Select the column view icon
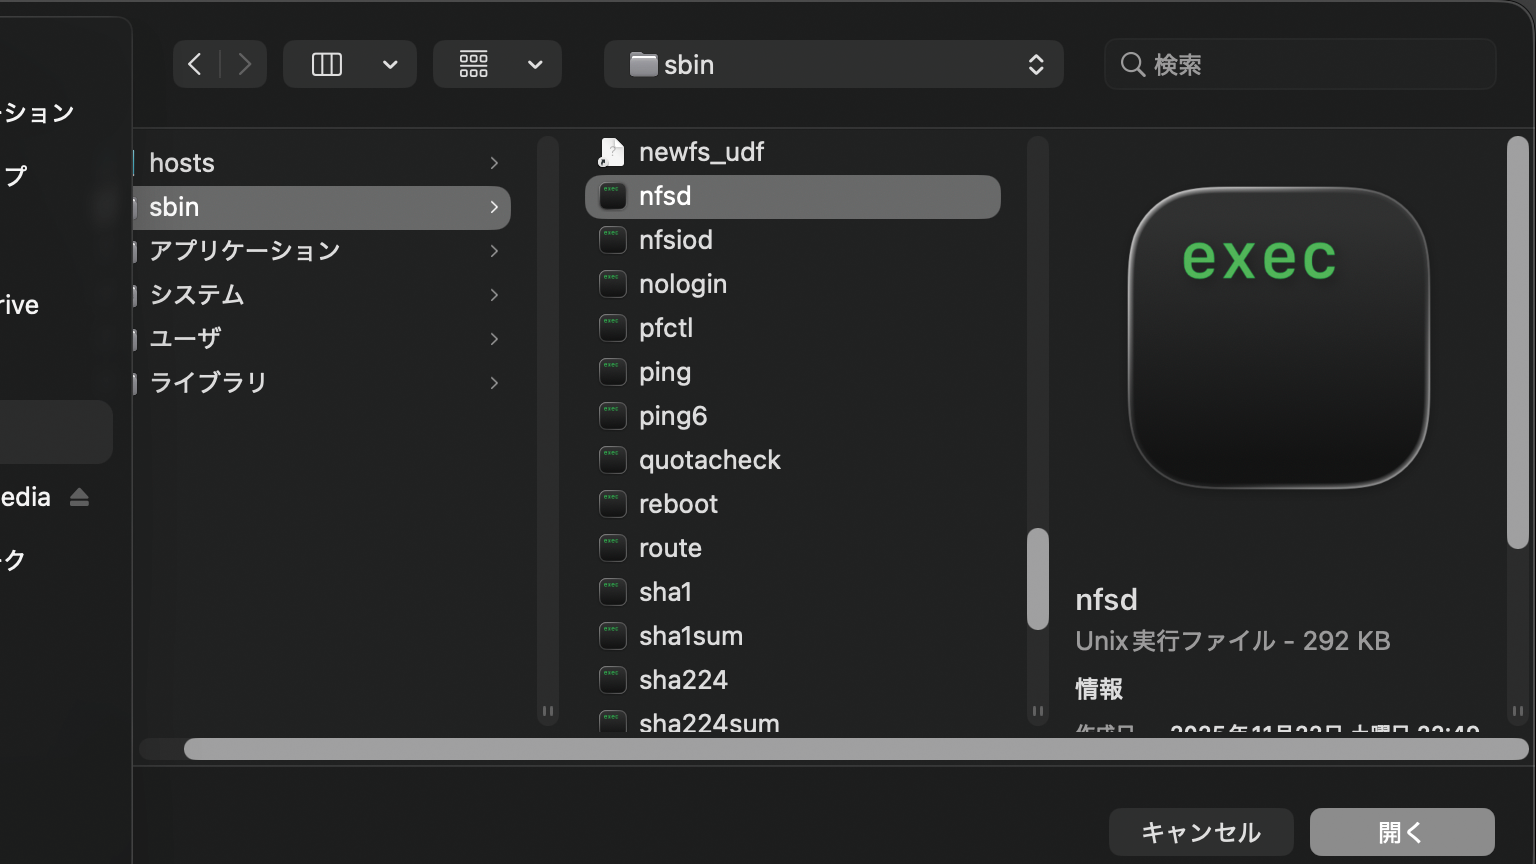The image size is (1536, 864). [327, 65]
